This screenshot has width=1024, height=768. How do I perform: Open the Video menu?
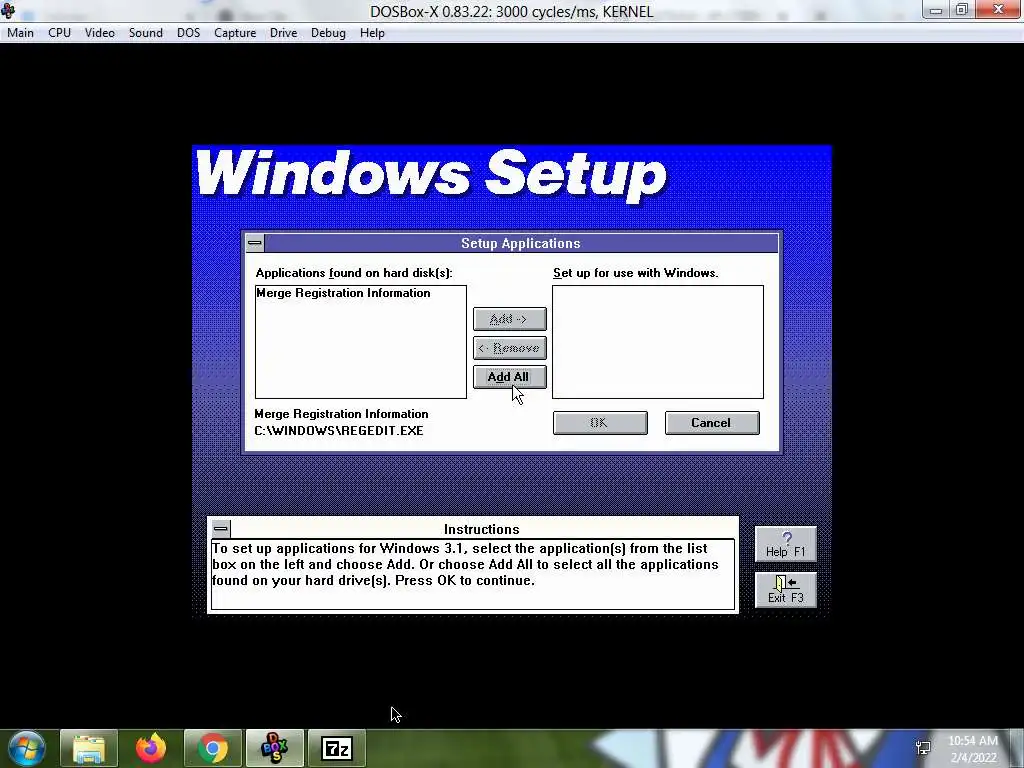100,33
